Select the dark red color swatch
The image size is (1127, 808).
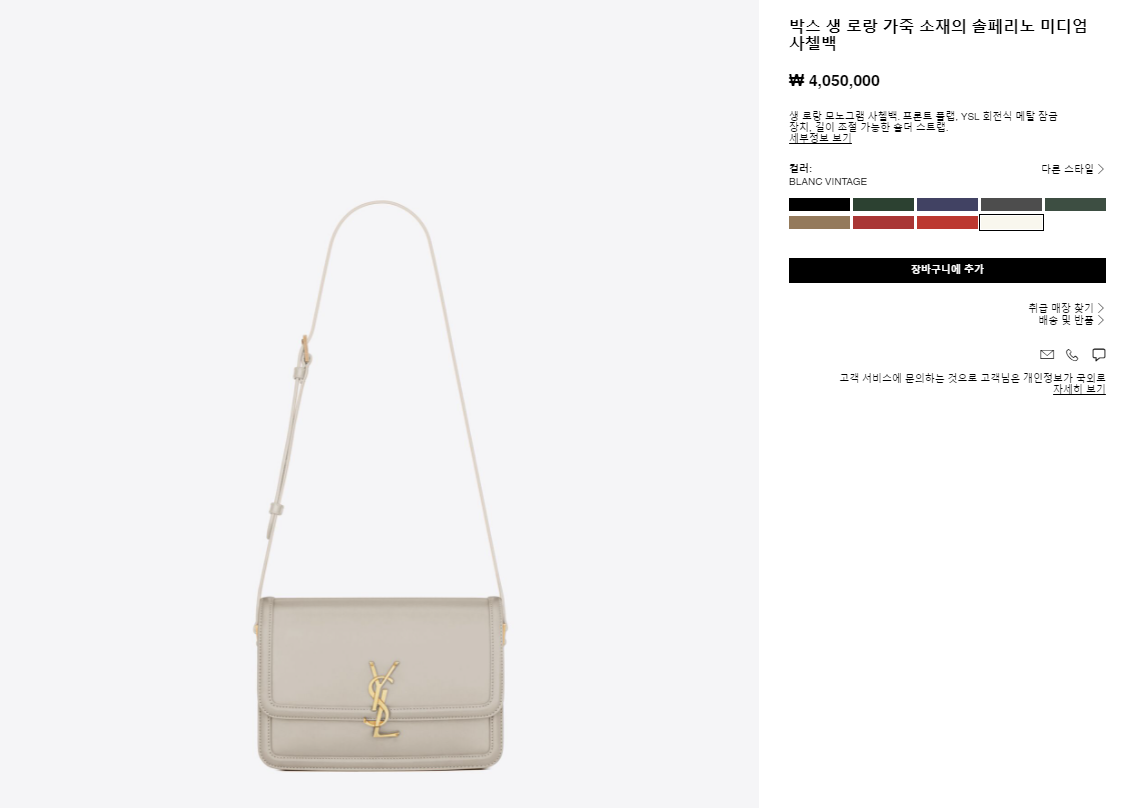[883, 223]
